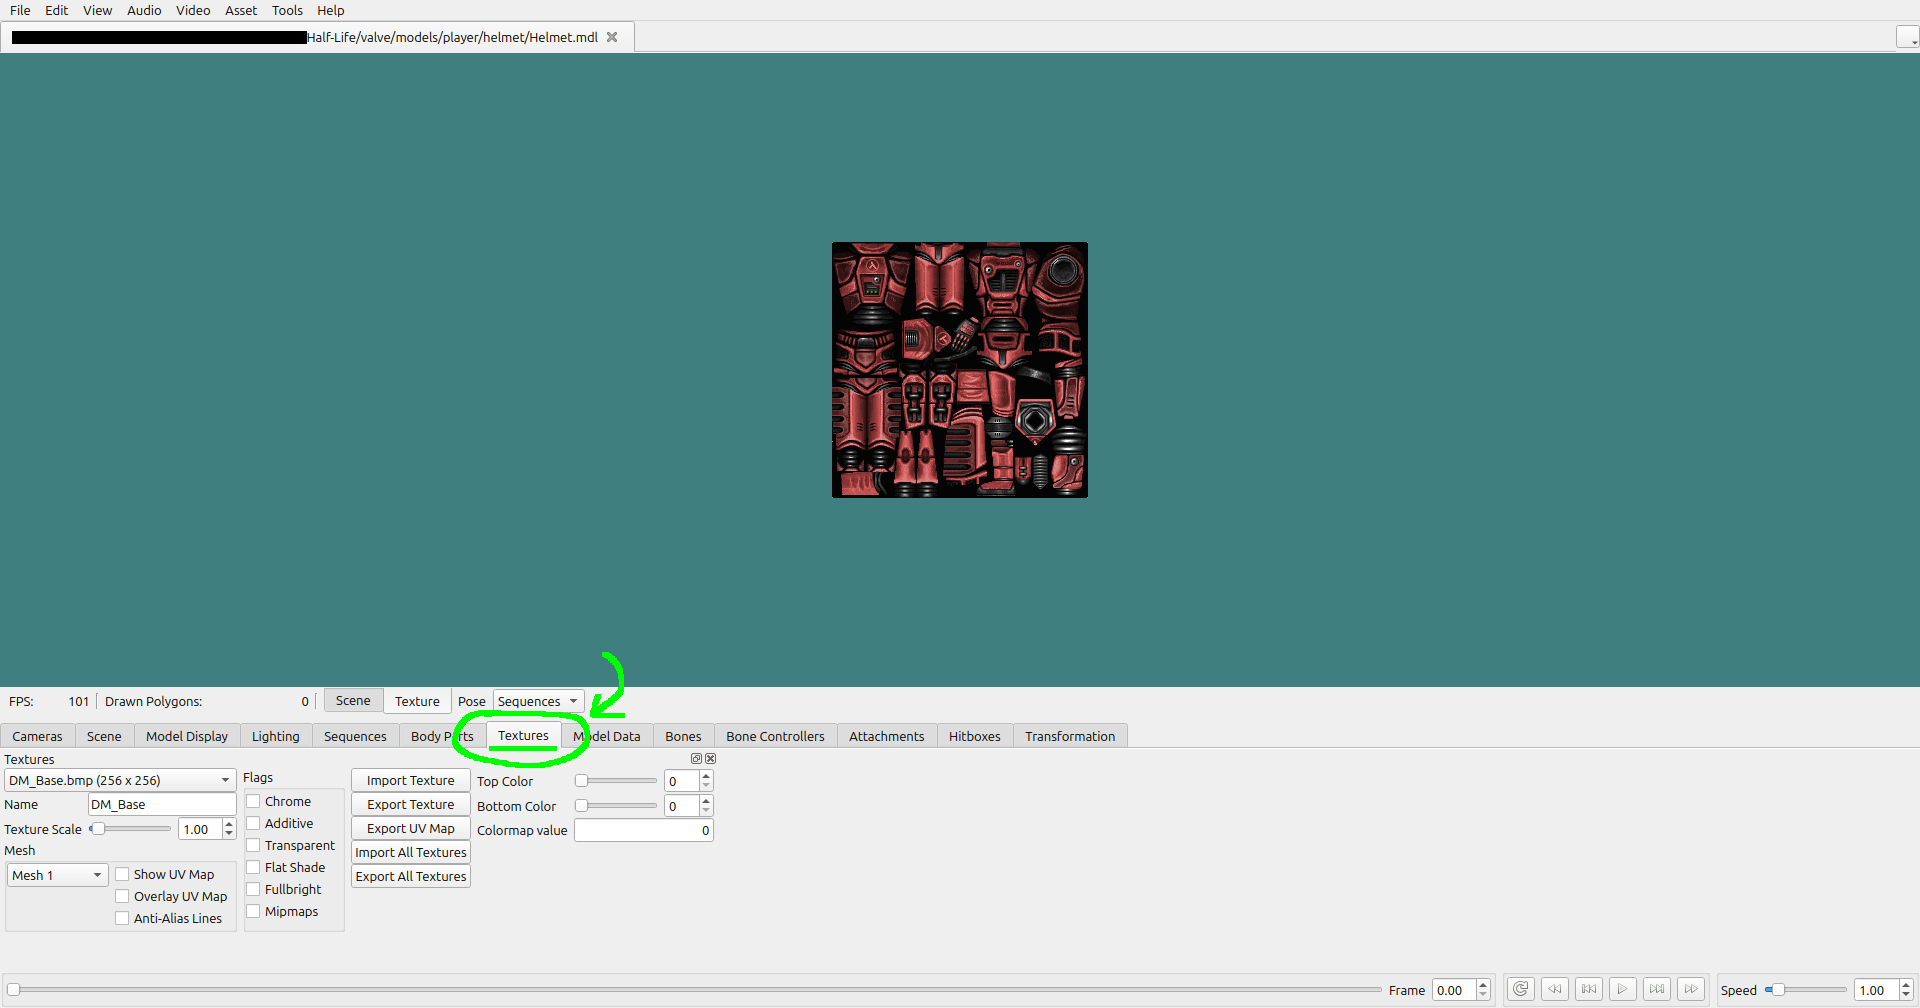Click the Import All Textures button
This screenshot has height=1008, width=1920.
click(410, 852)
